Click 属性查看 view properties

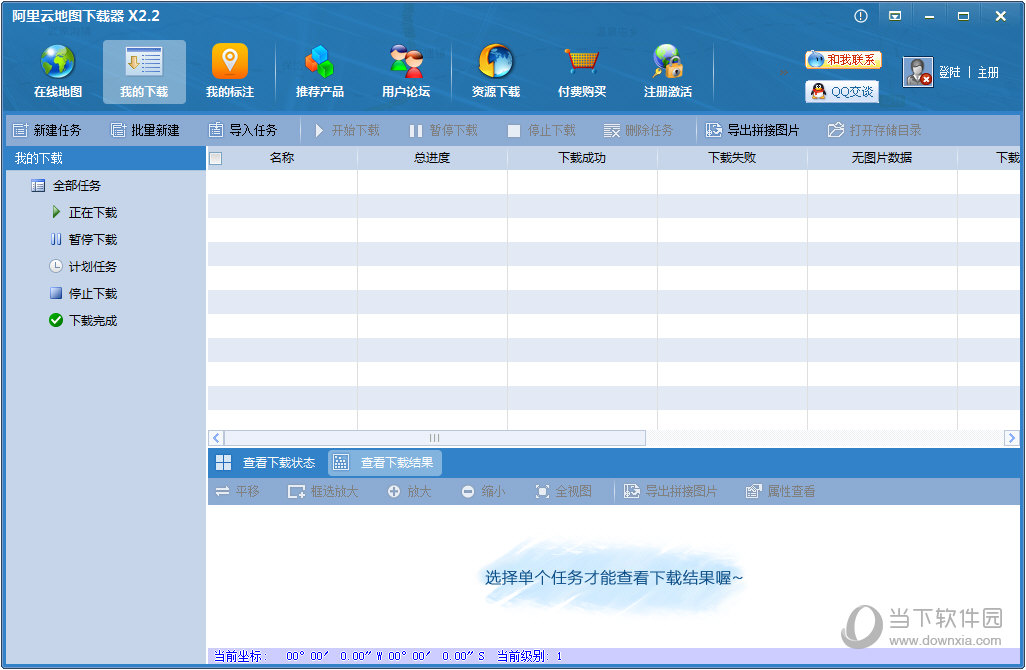click(781, 491)
